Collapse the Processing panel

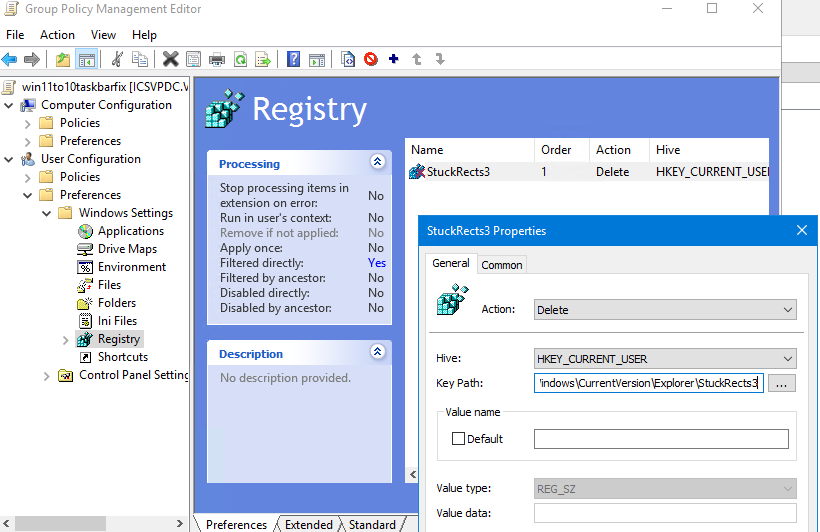tap(378, 162)
